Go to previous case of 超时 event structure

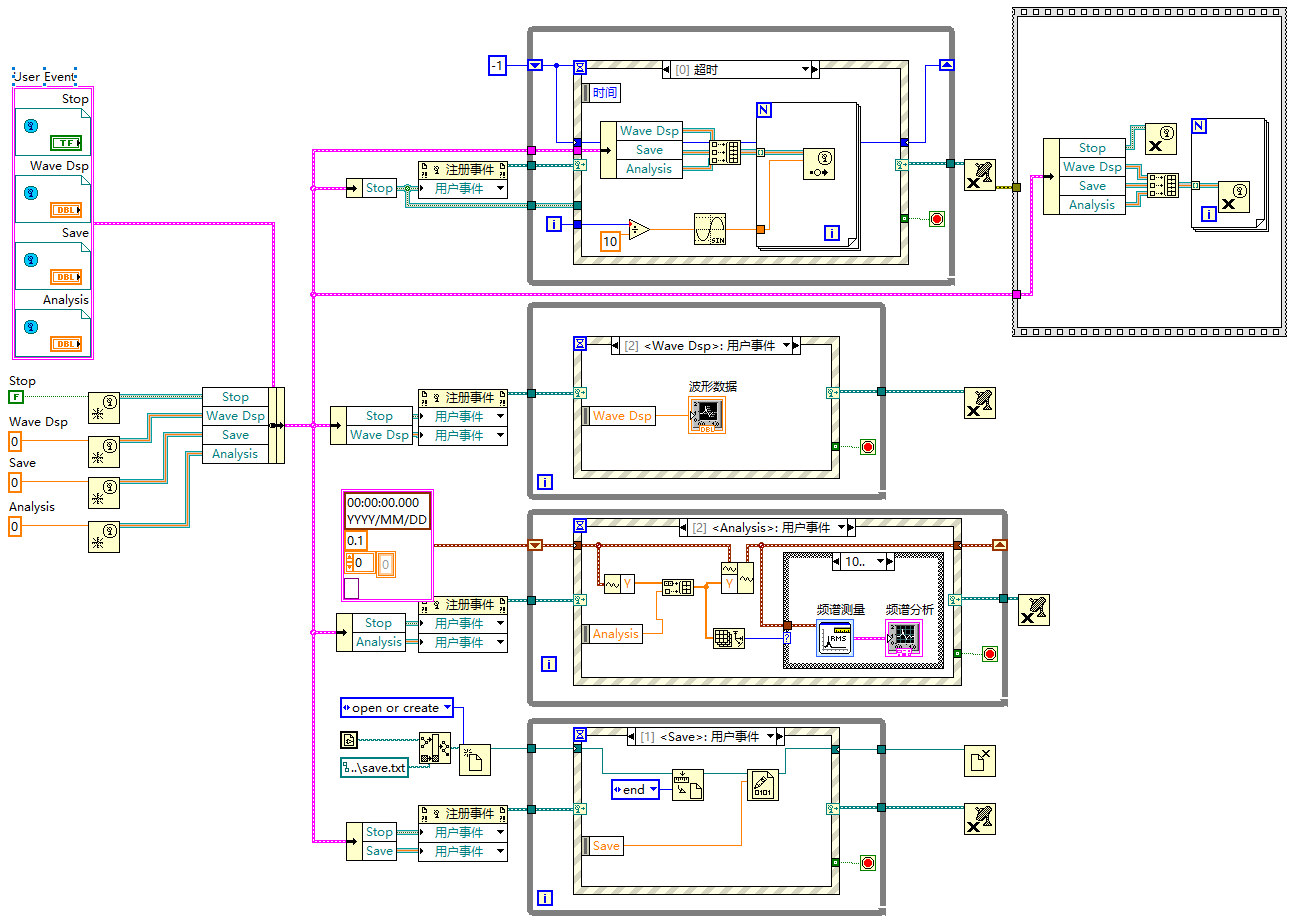point(667,69)
